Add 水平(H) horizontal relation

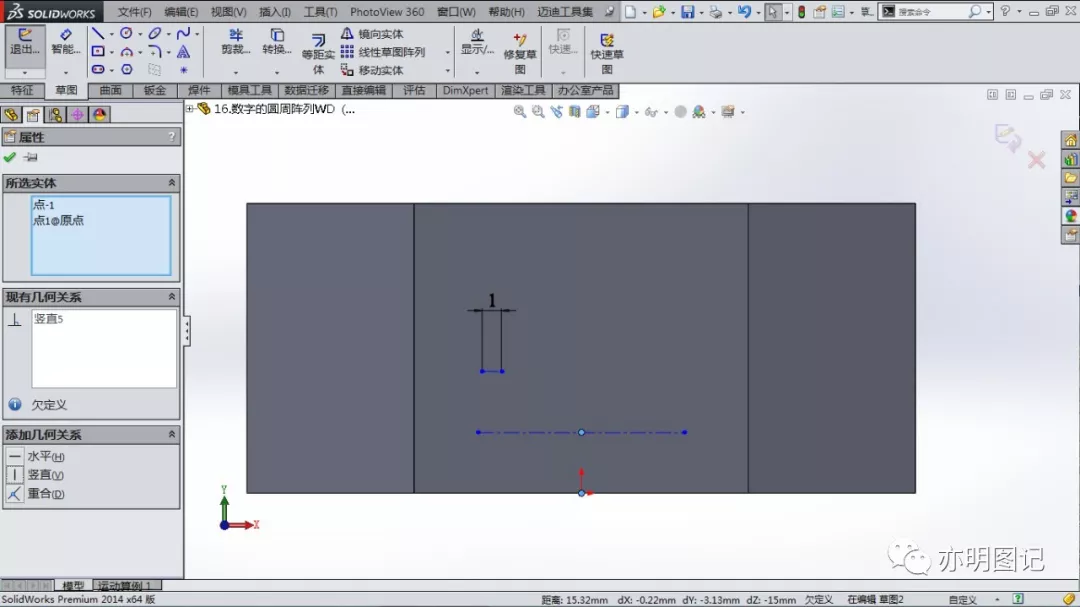[37, 456]
